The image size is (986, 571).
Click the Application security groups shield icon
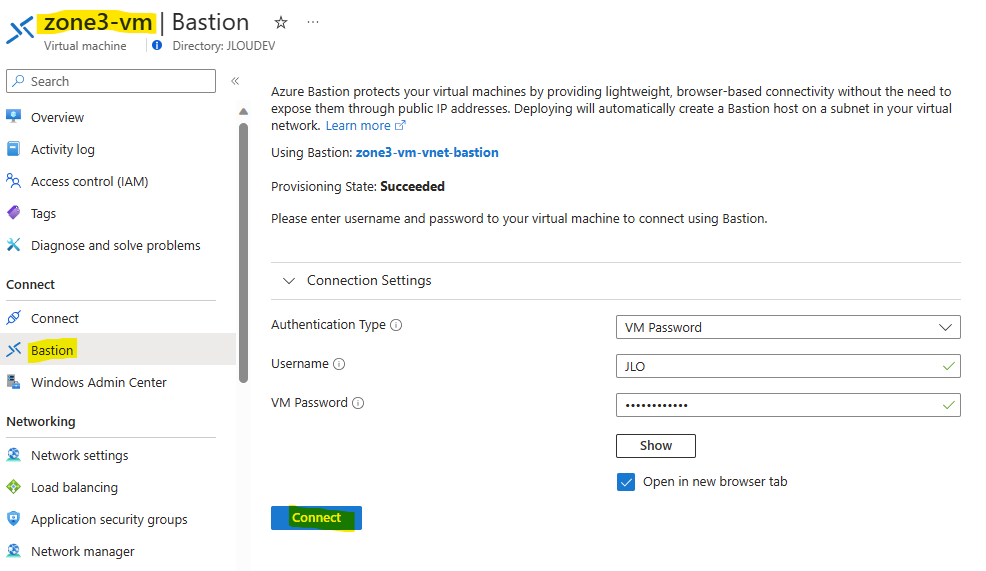13,519
